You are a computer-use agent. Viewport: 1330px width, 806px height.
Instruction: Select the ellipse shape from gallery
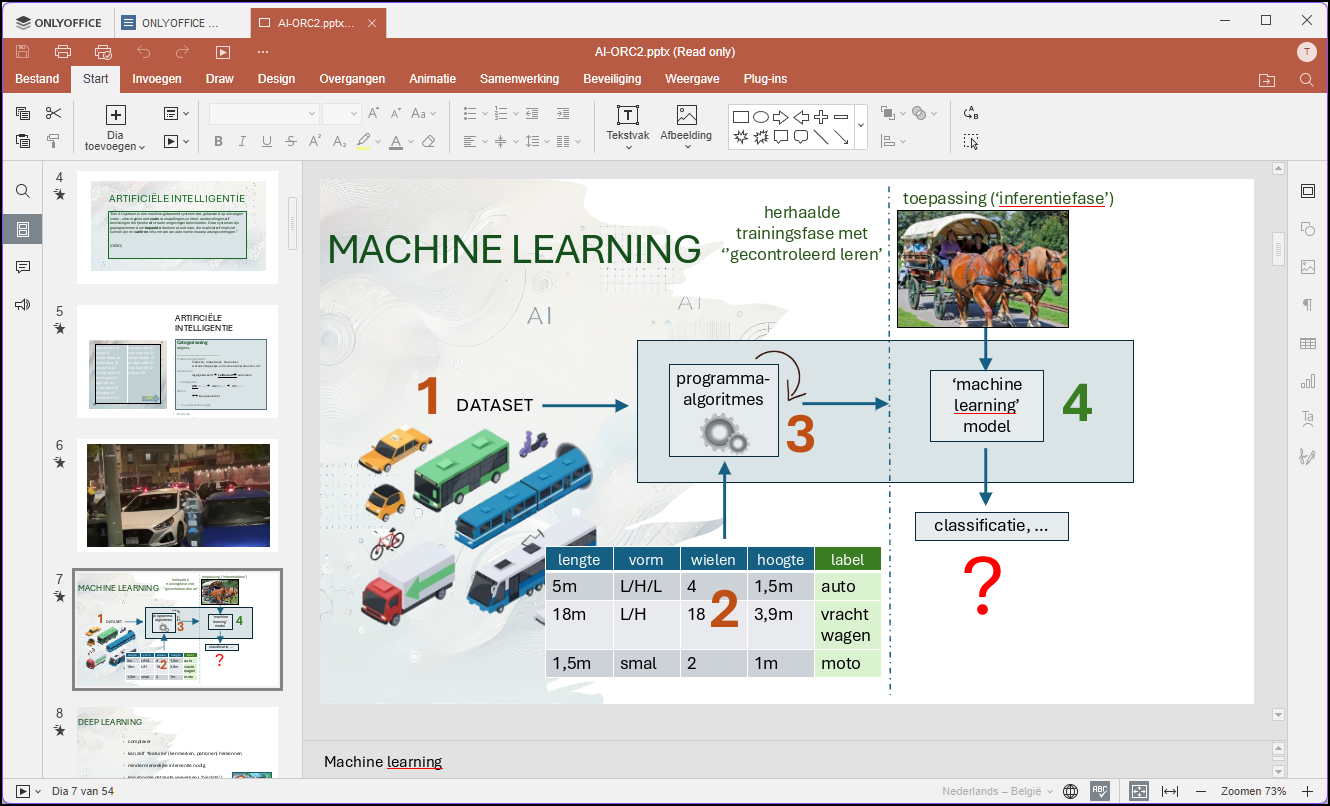[x=761, y=117]
